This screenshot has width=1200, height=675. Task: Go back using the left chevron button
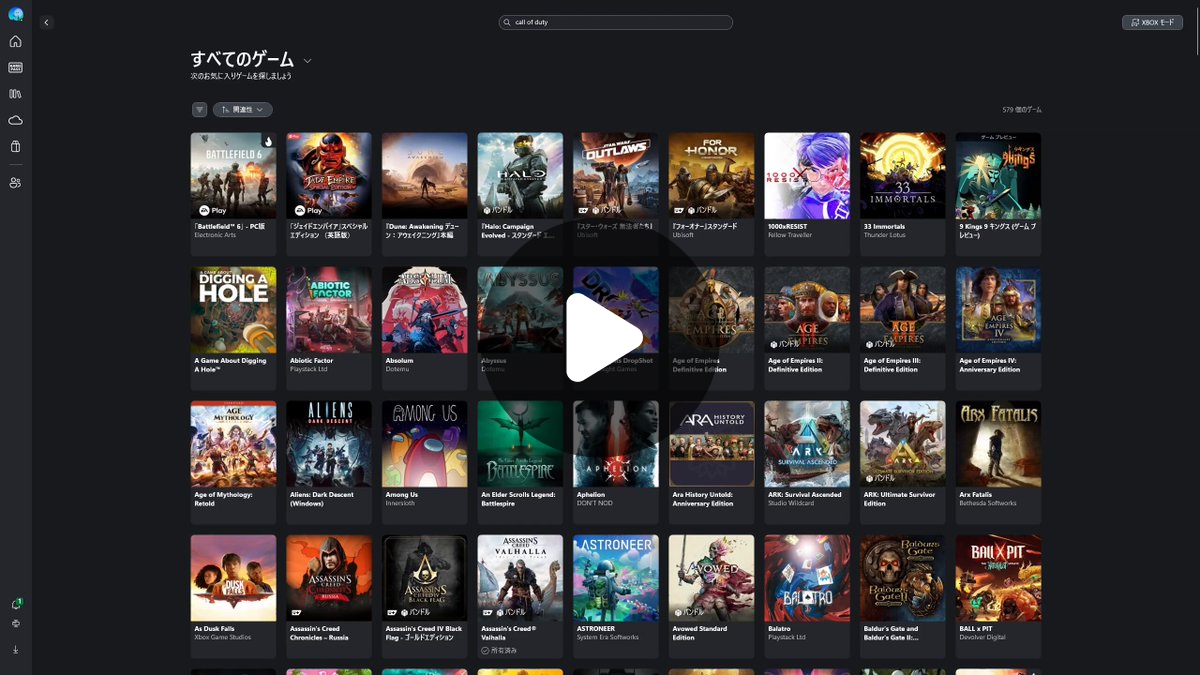[x=46, y=22]
